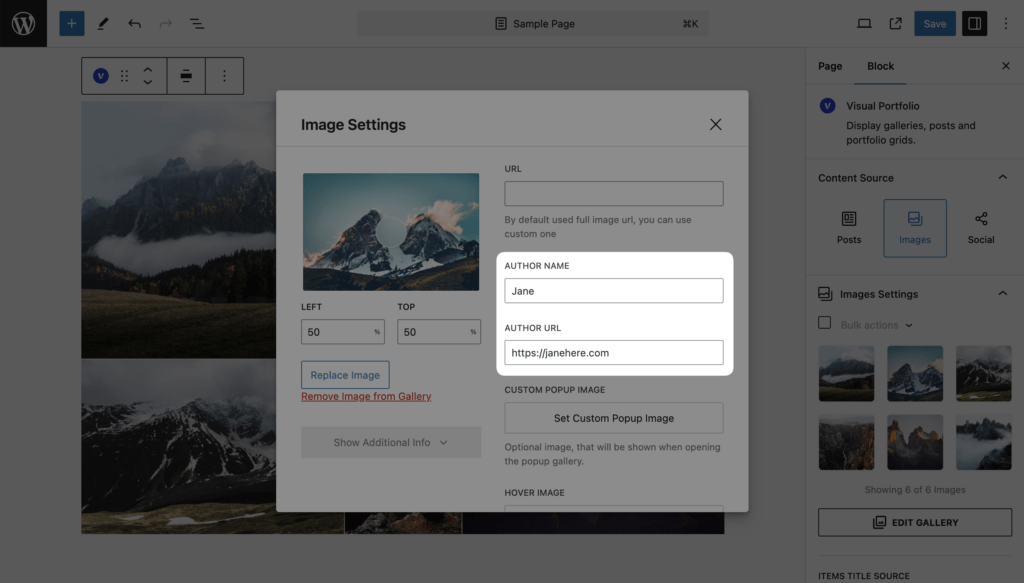Undo the last change

click(135, 24)
